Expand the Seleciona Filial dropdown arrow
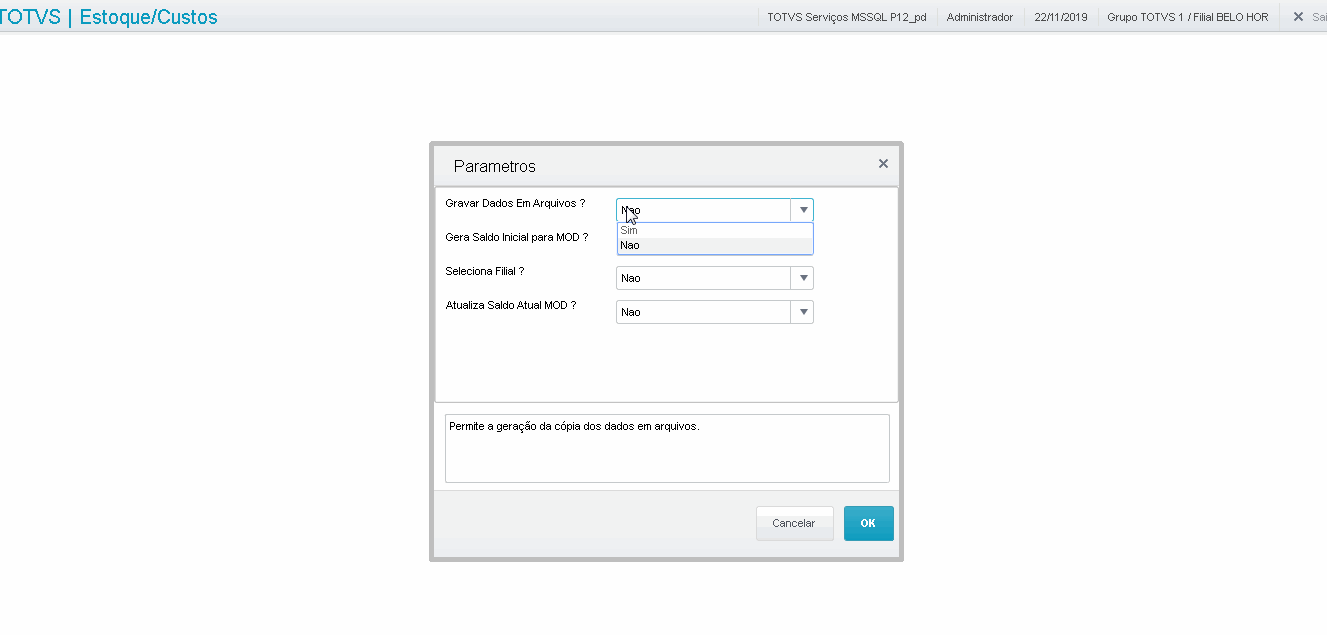The image size is (1327, 635). click(802, 278)
